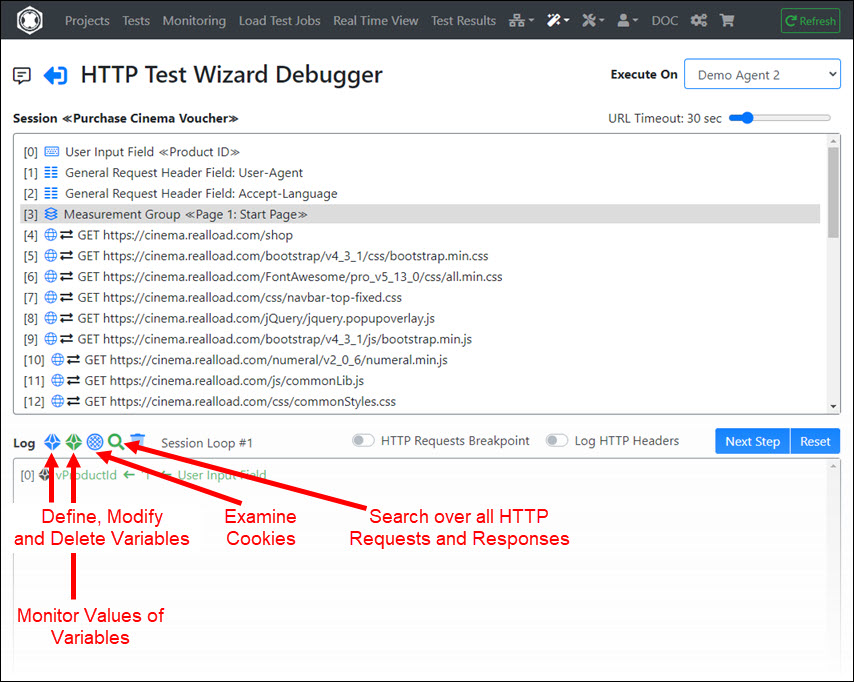
Task: Select the GET .../js/commonLib.js row text
Action: (224, 380)
